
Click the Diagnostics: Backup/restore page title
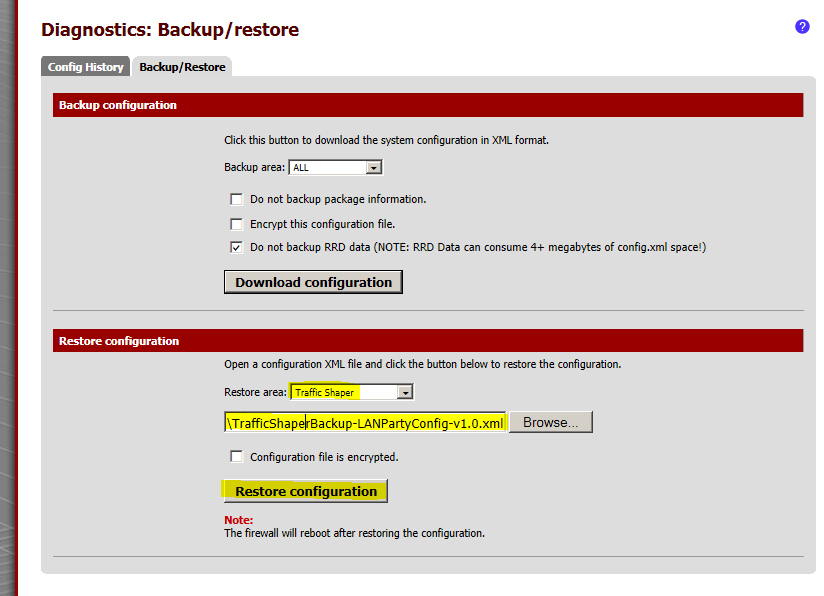pyautogui.click(x=170, y=30)
